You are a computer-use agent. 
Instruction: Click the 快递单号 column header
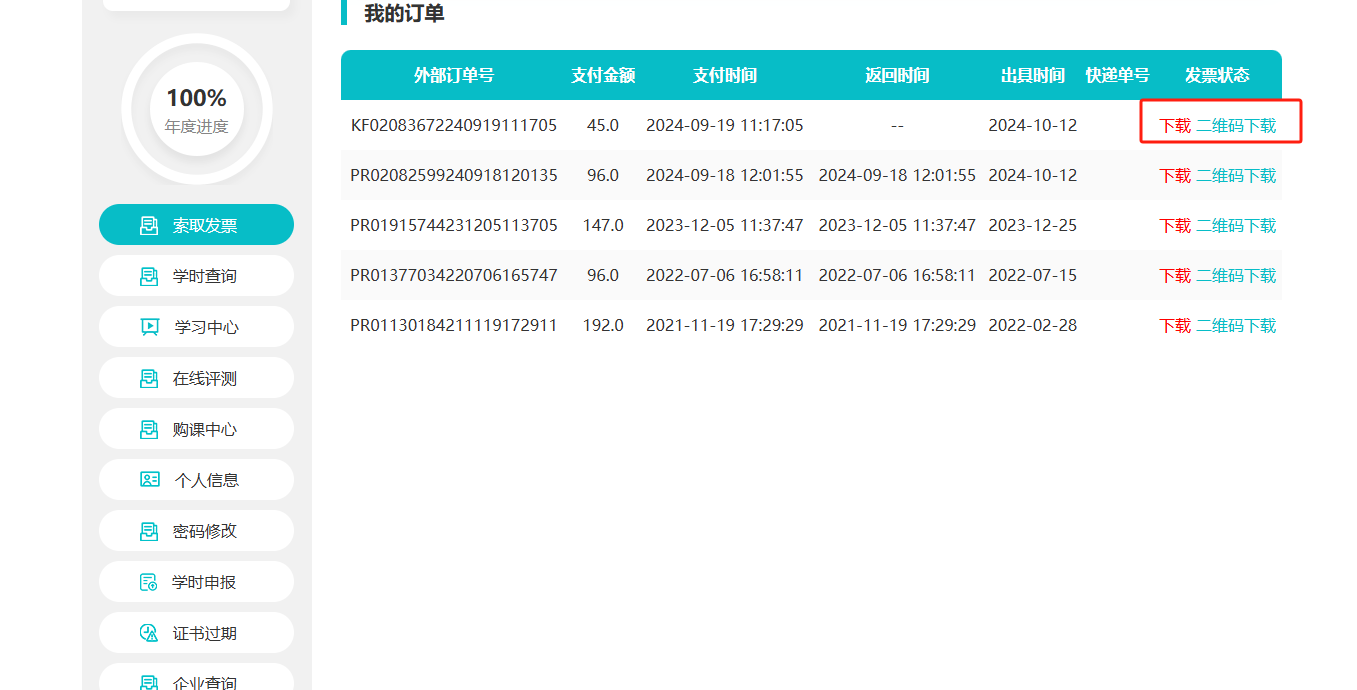pyautogui.click(x=1117, y=76)
